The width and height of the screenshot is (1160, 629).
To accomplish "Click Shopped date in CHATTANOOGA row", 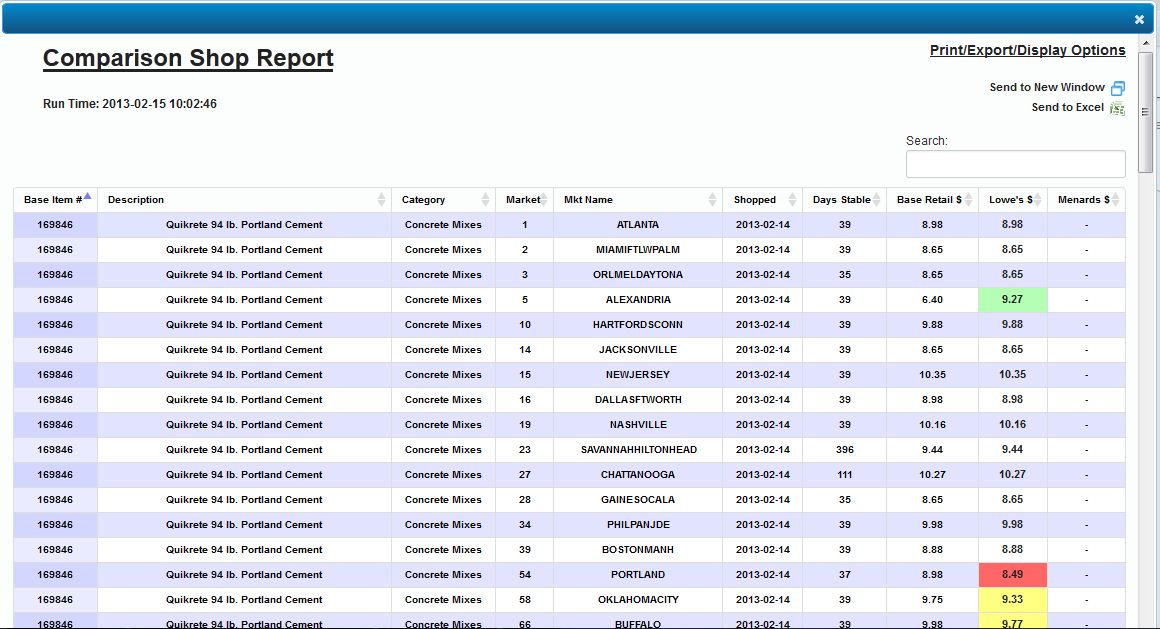I will 763,474.
